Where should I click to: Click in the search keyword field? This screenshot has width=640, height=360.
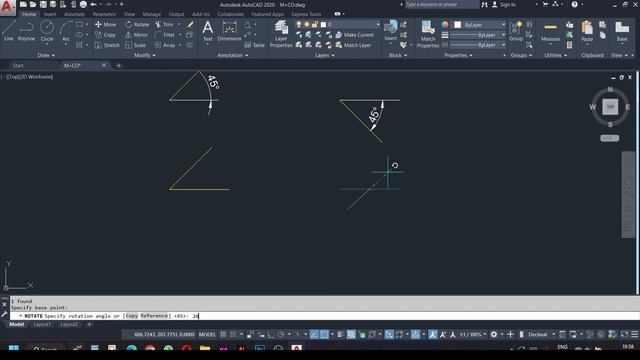coord(442,4)
